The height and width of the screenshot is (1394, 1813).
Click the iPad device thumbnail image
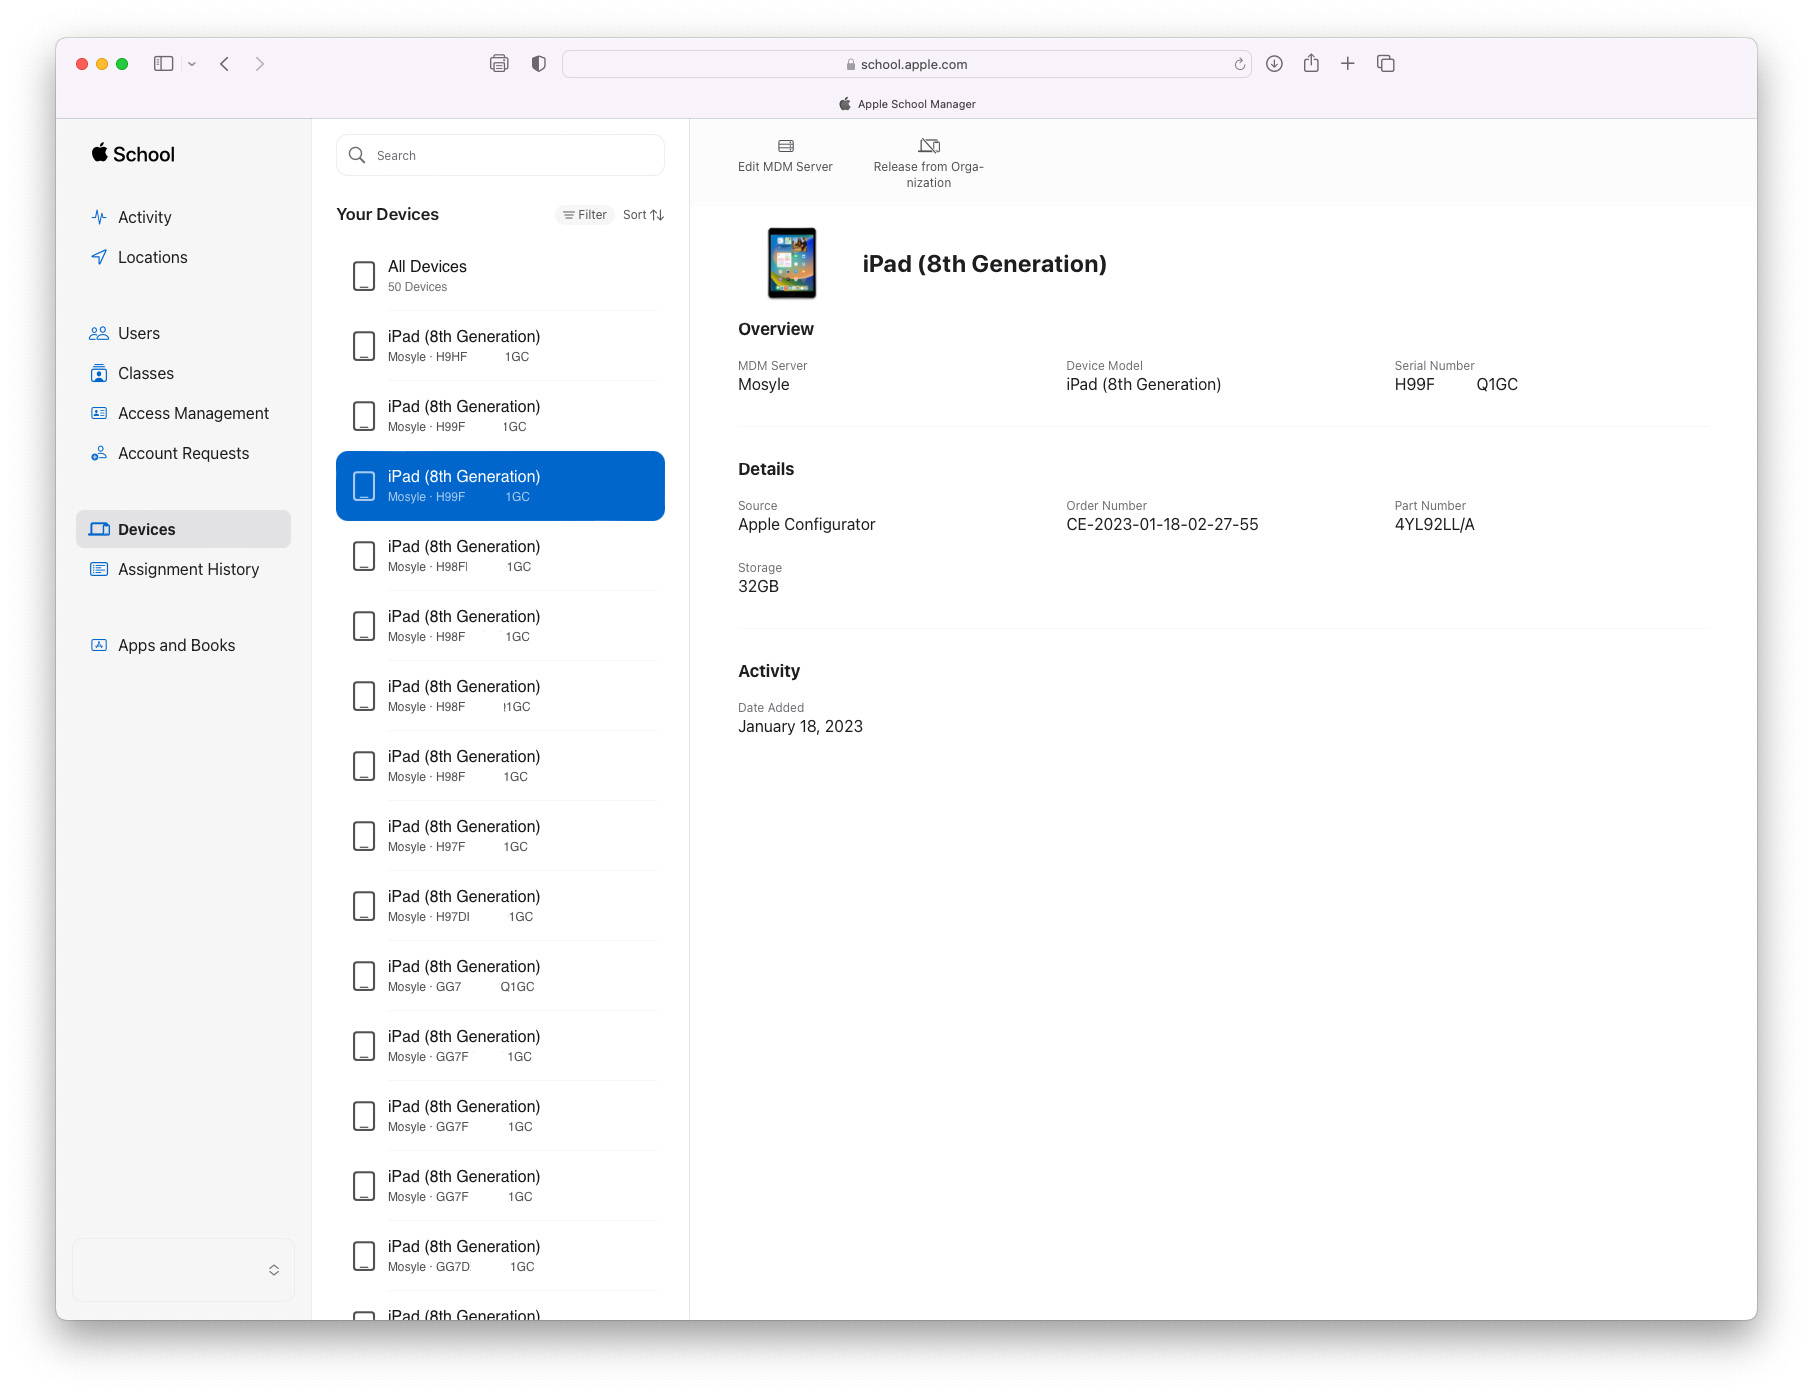coord(792,263)
